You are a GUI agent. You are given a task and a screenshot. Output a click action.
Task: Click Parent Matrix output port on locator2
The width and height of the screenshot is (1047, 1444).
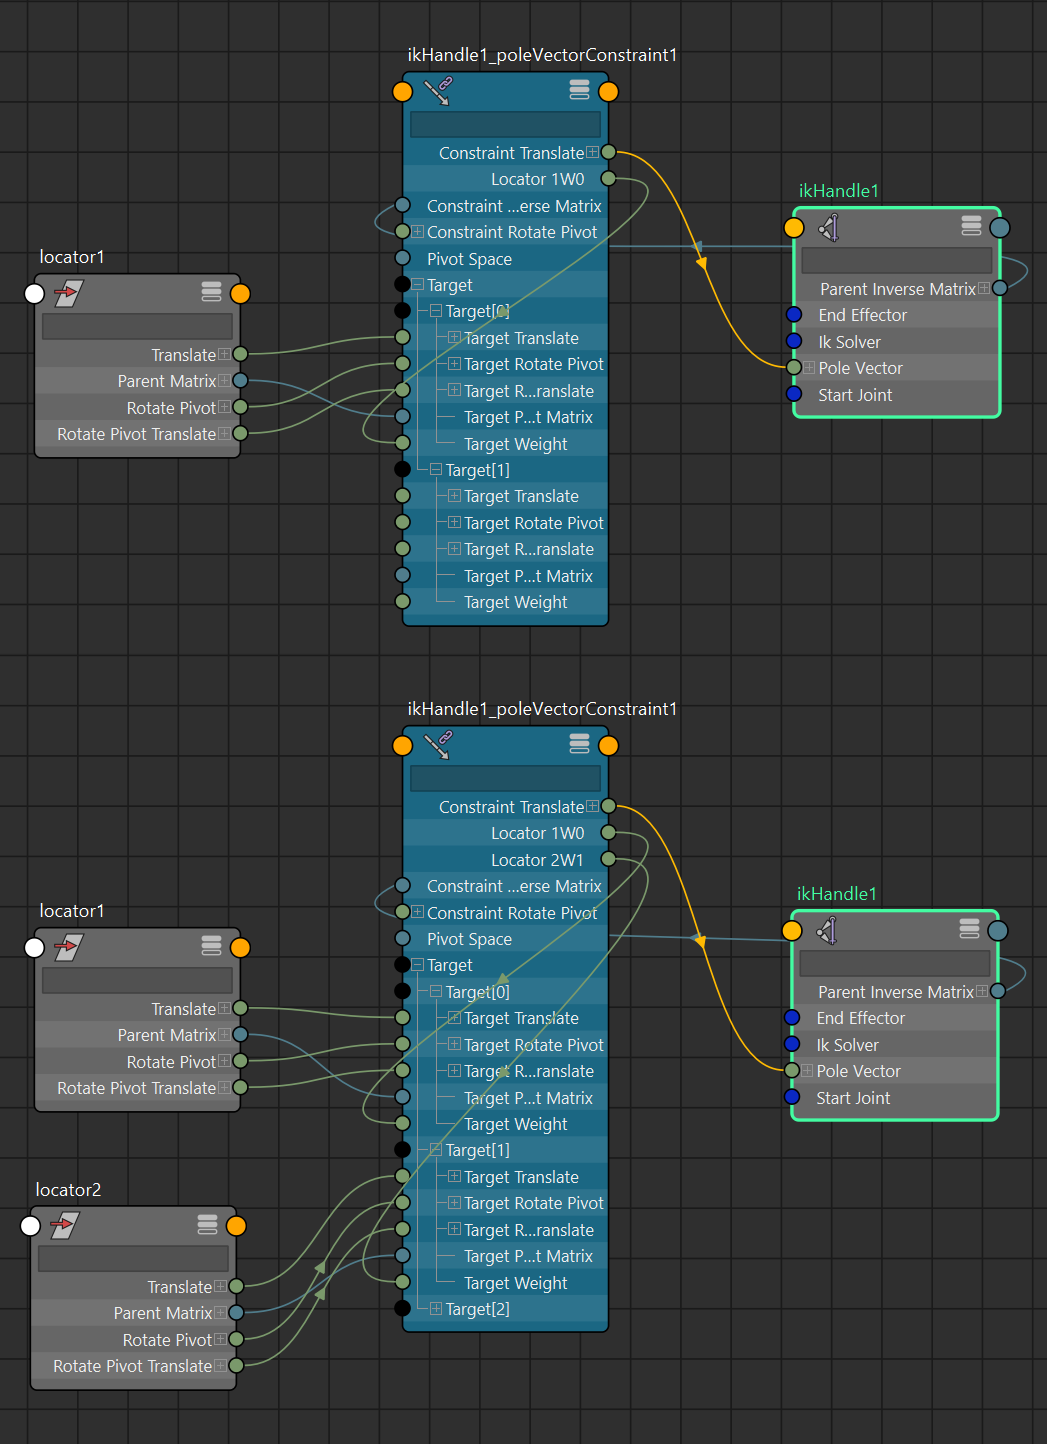236,1313
